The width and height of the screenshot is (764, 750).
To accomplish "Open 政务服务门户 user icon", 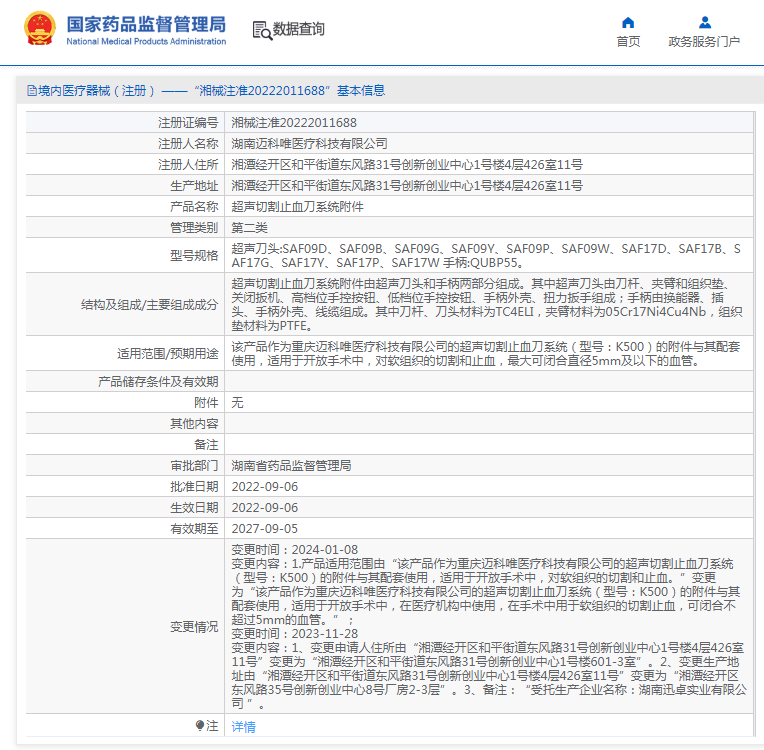I will tap(705, 22).
